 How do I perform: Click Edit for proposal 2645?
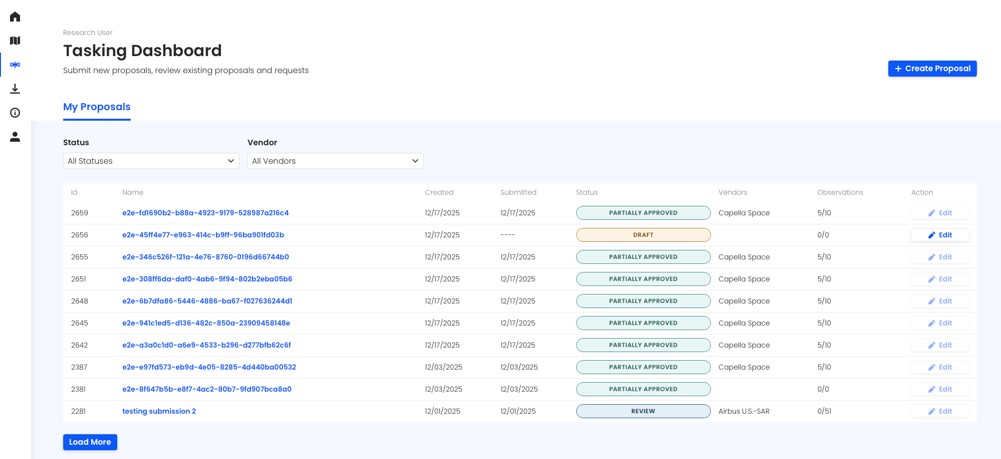click(x=940, y=323)
